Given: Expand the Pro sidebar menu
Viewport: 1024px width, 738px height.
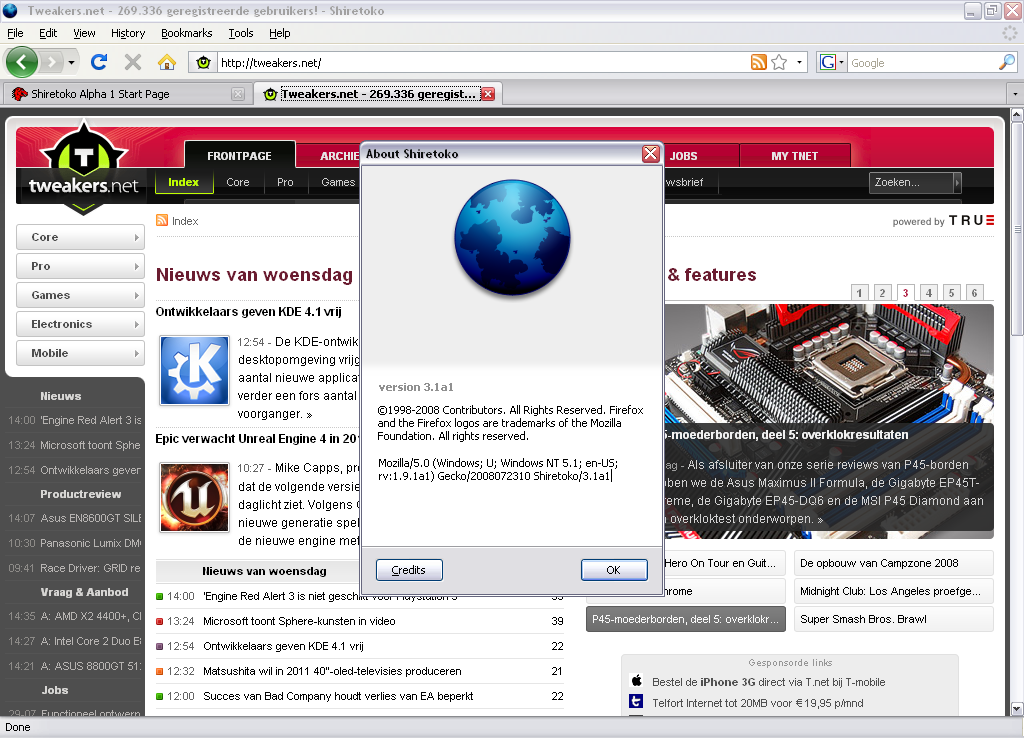Looking at the screenshot, I should [x=80, y=266].
